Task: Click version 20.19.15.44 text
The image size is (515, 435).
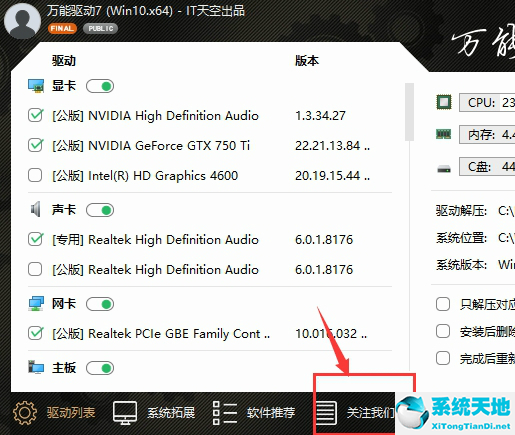Action: tap(332, 176)
